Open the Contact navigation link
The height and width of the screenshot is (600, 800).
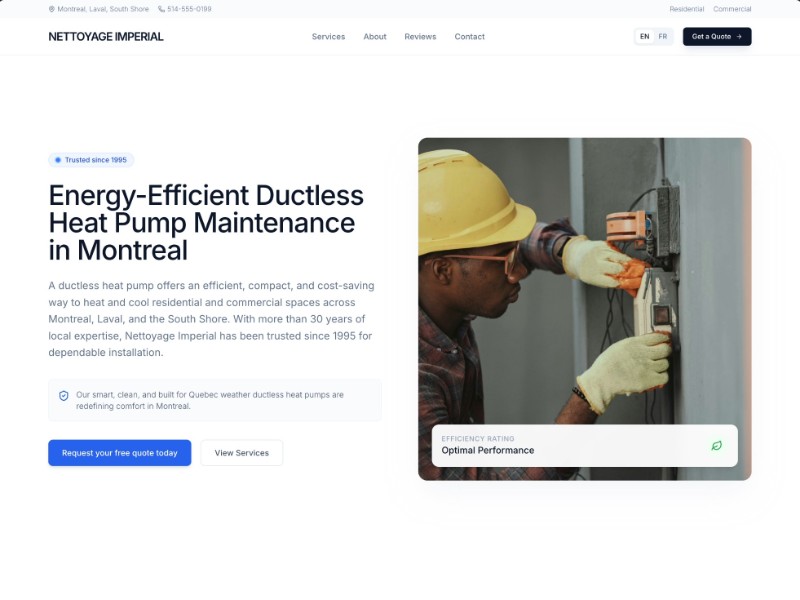[x=469, y=37]
